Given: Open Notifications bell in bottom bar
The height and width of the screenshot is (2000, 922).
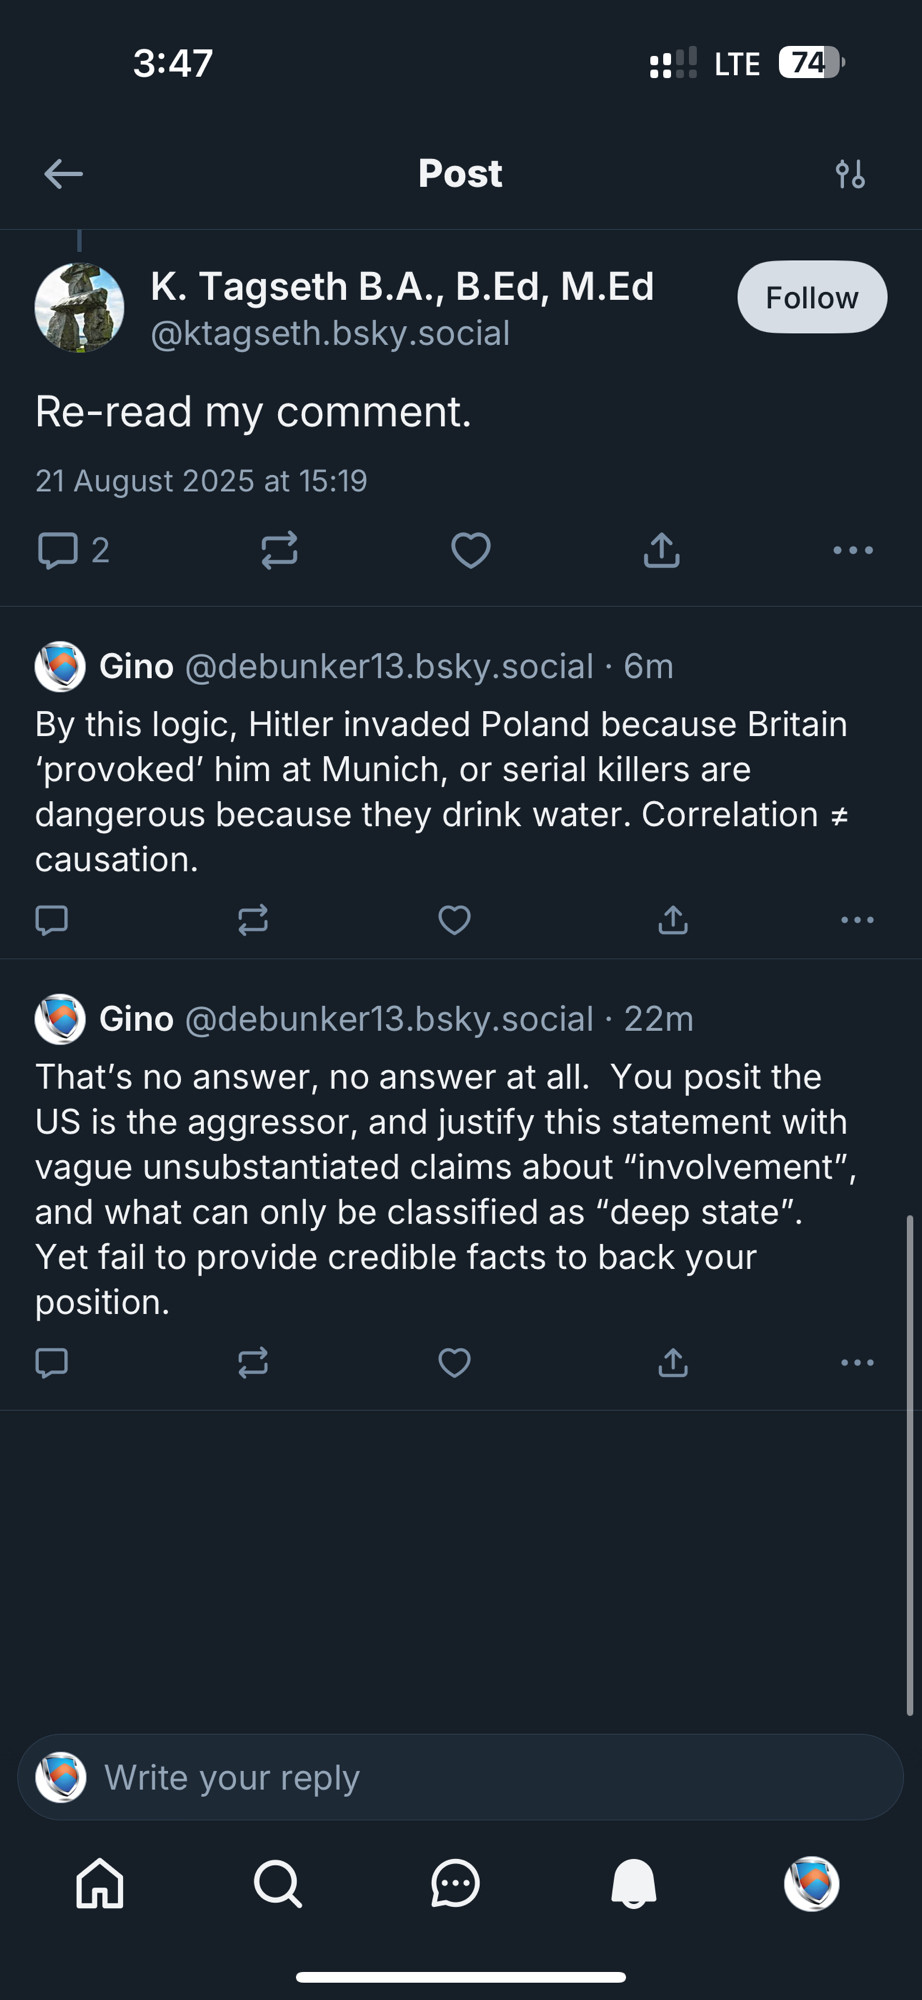Looking at the screenshot, I should [634, 1883].
